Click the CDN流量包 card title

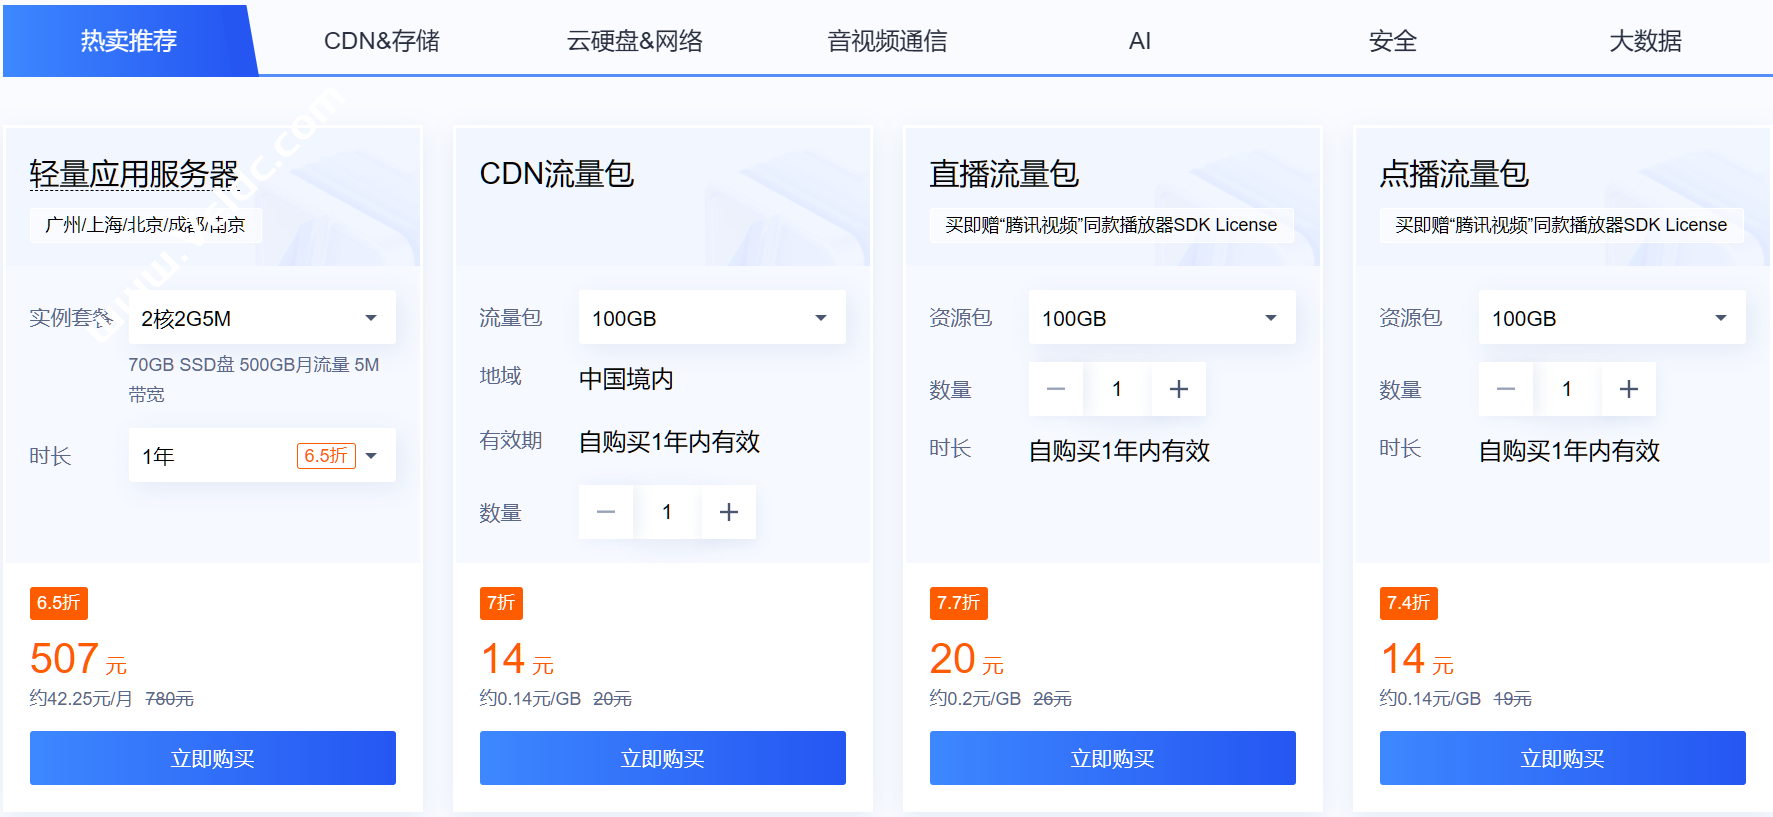557,174
